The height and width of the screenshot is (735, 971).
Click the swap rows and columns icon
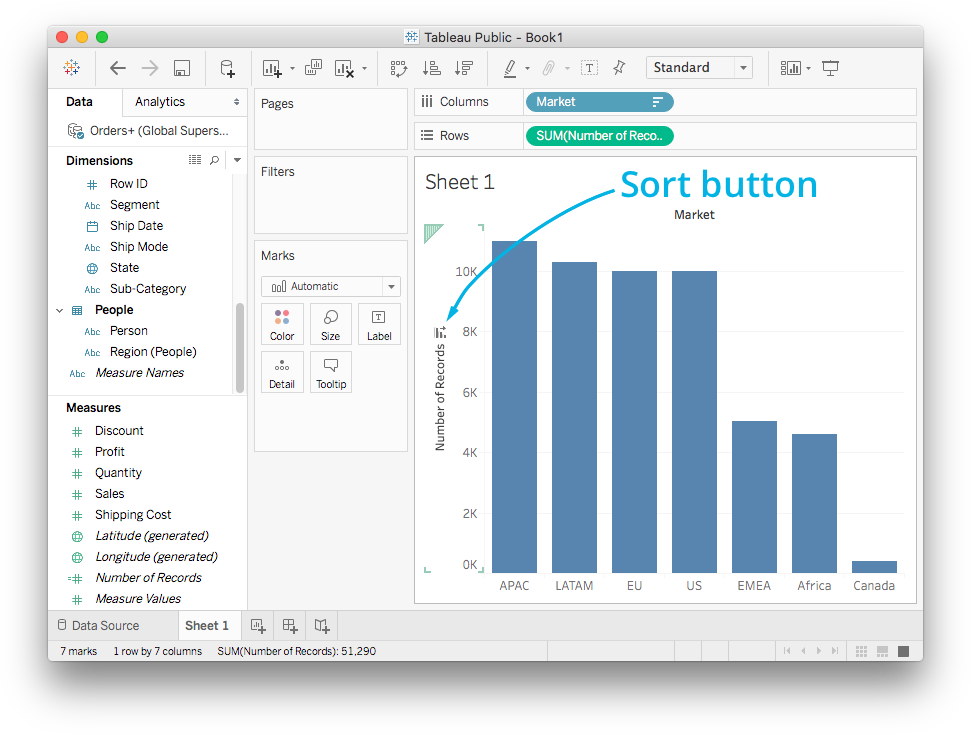(x=399, y=68)
